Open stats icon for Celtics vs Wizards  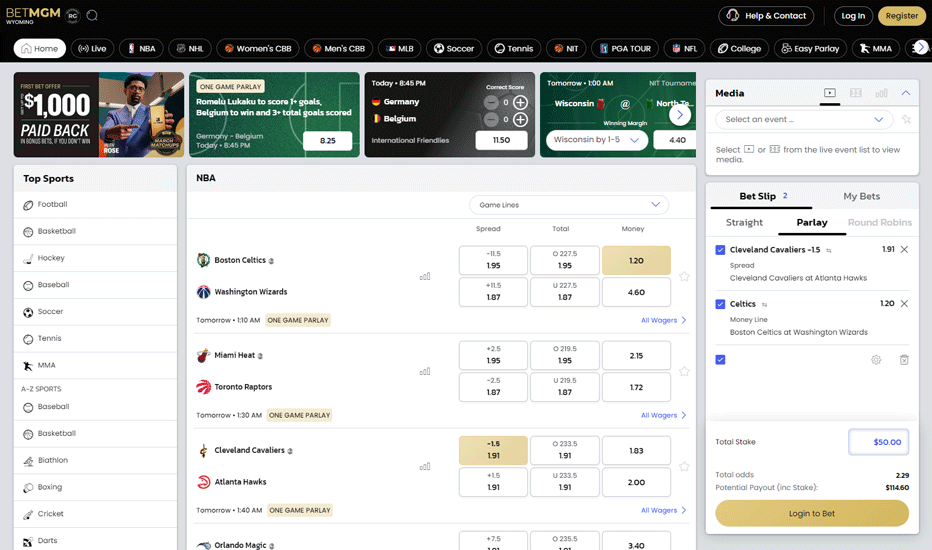(425, 276)
